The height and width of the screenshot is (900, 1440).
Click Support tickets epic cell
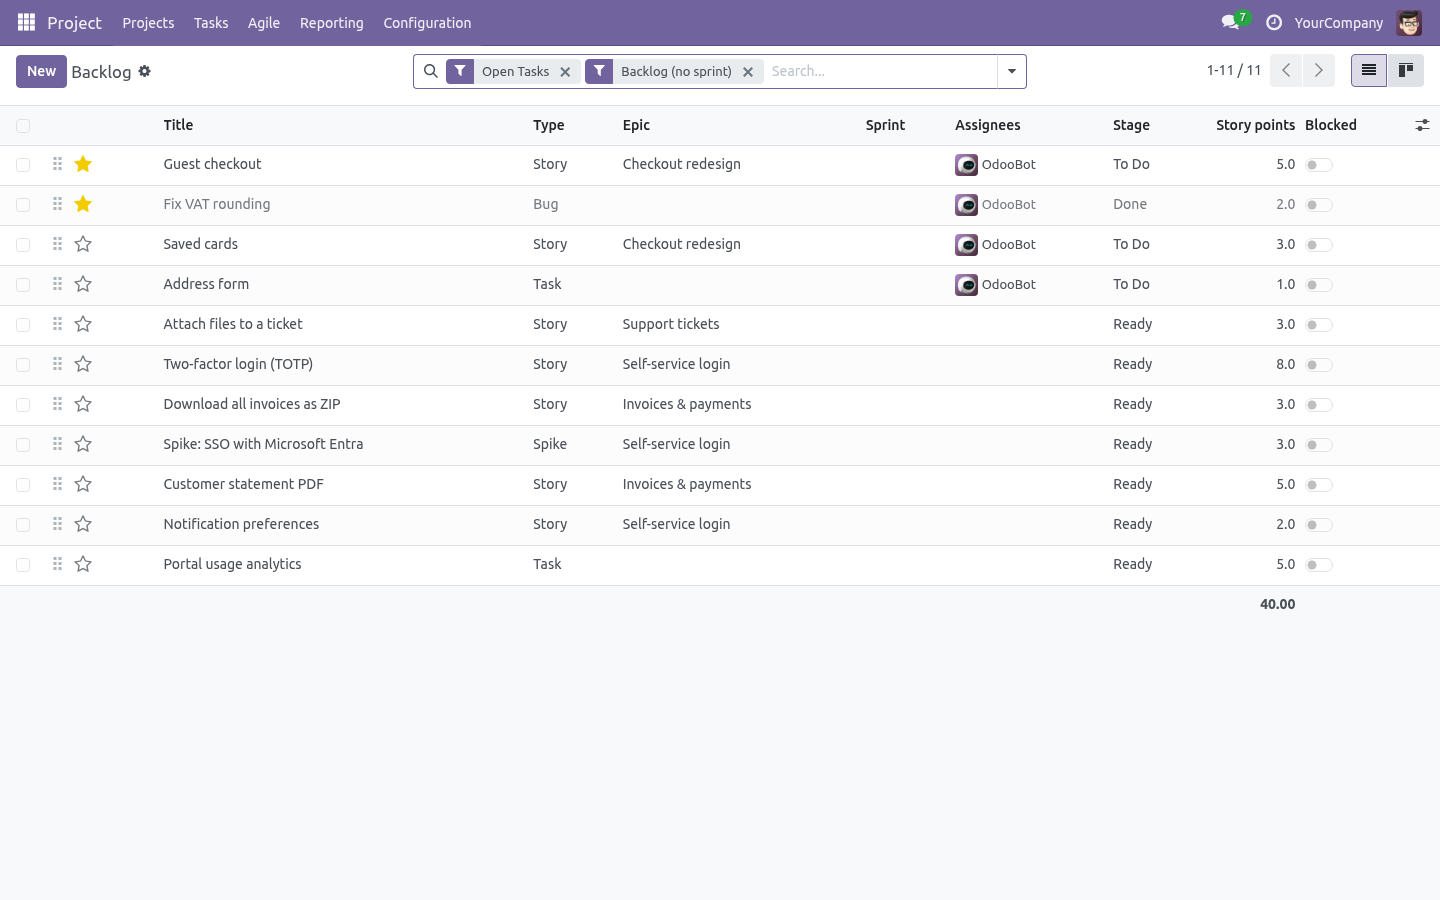(x=671, y=324)
